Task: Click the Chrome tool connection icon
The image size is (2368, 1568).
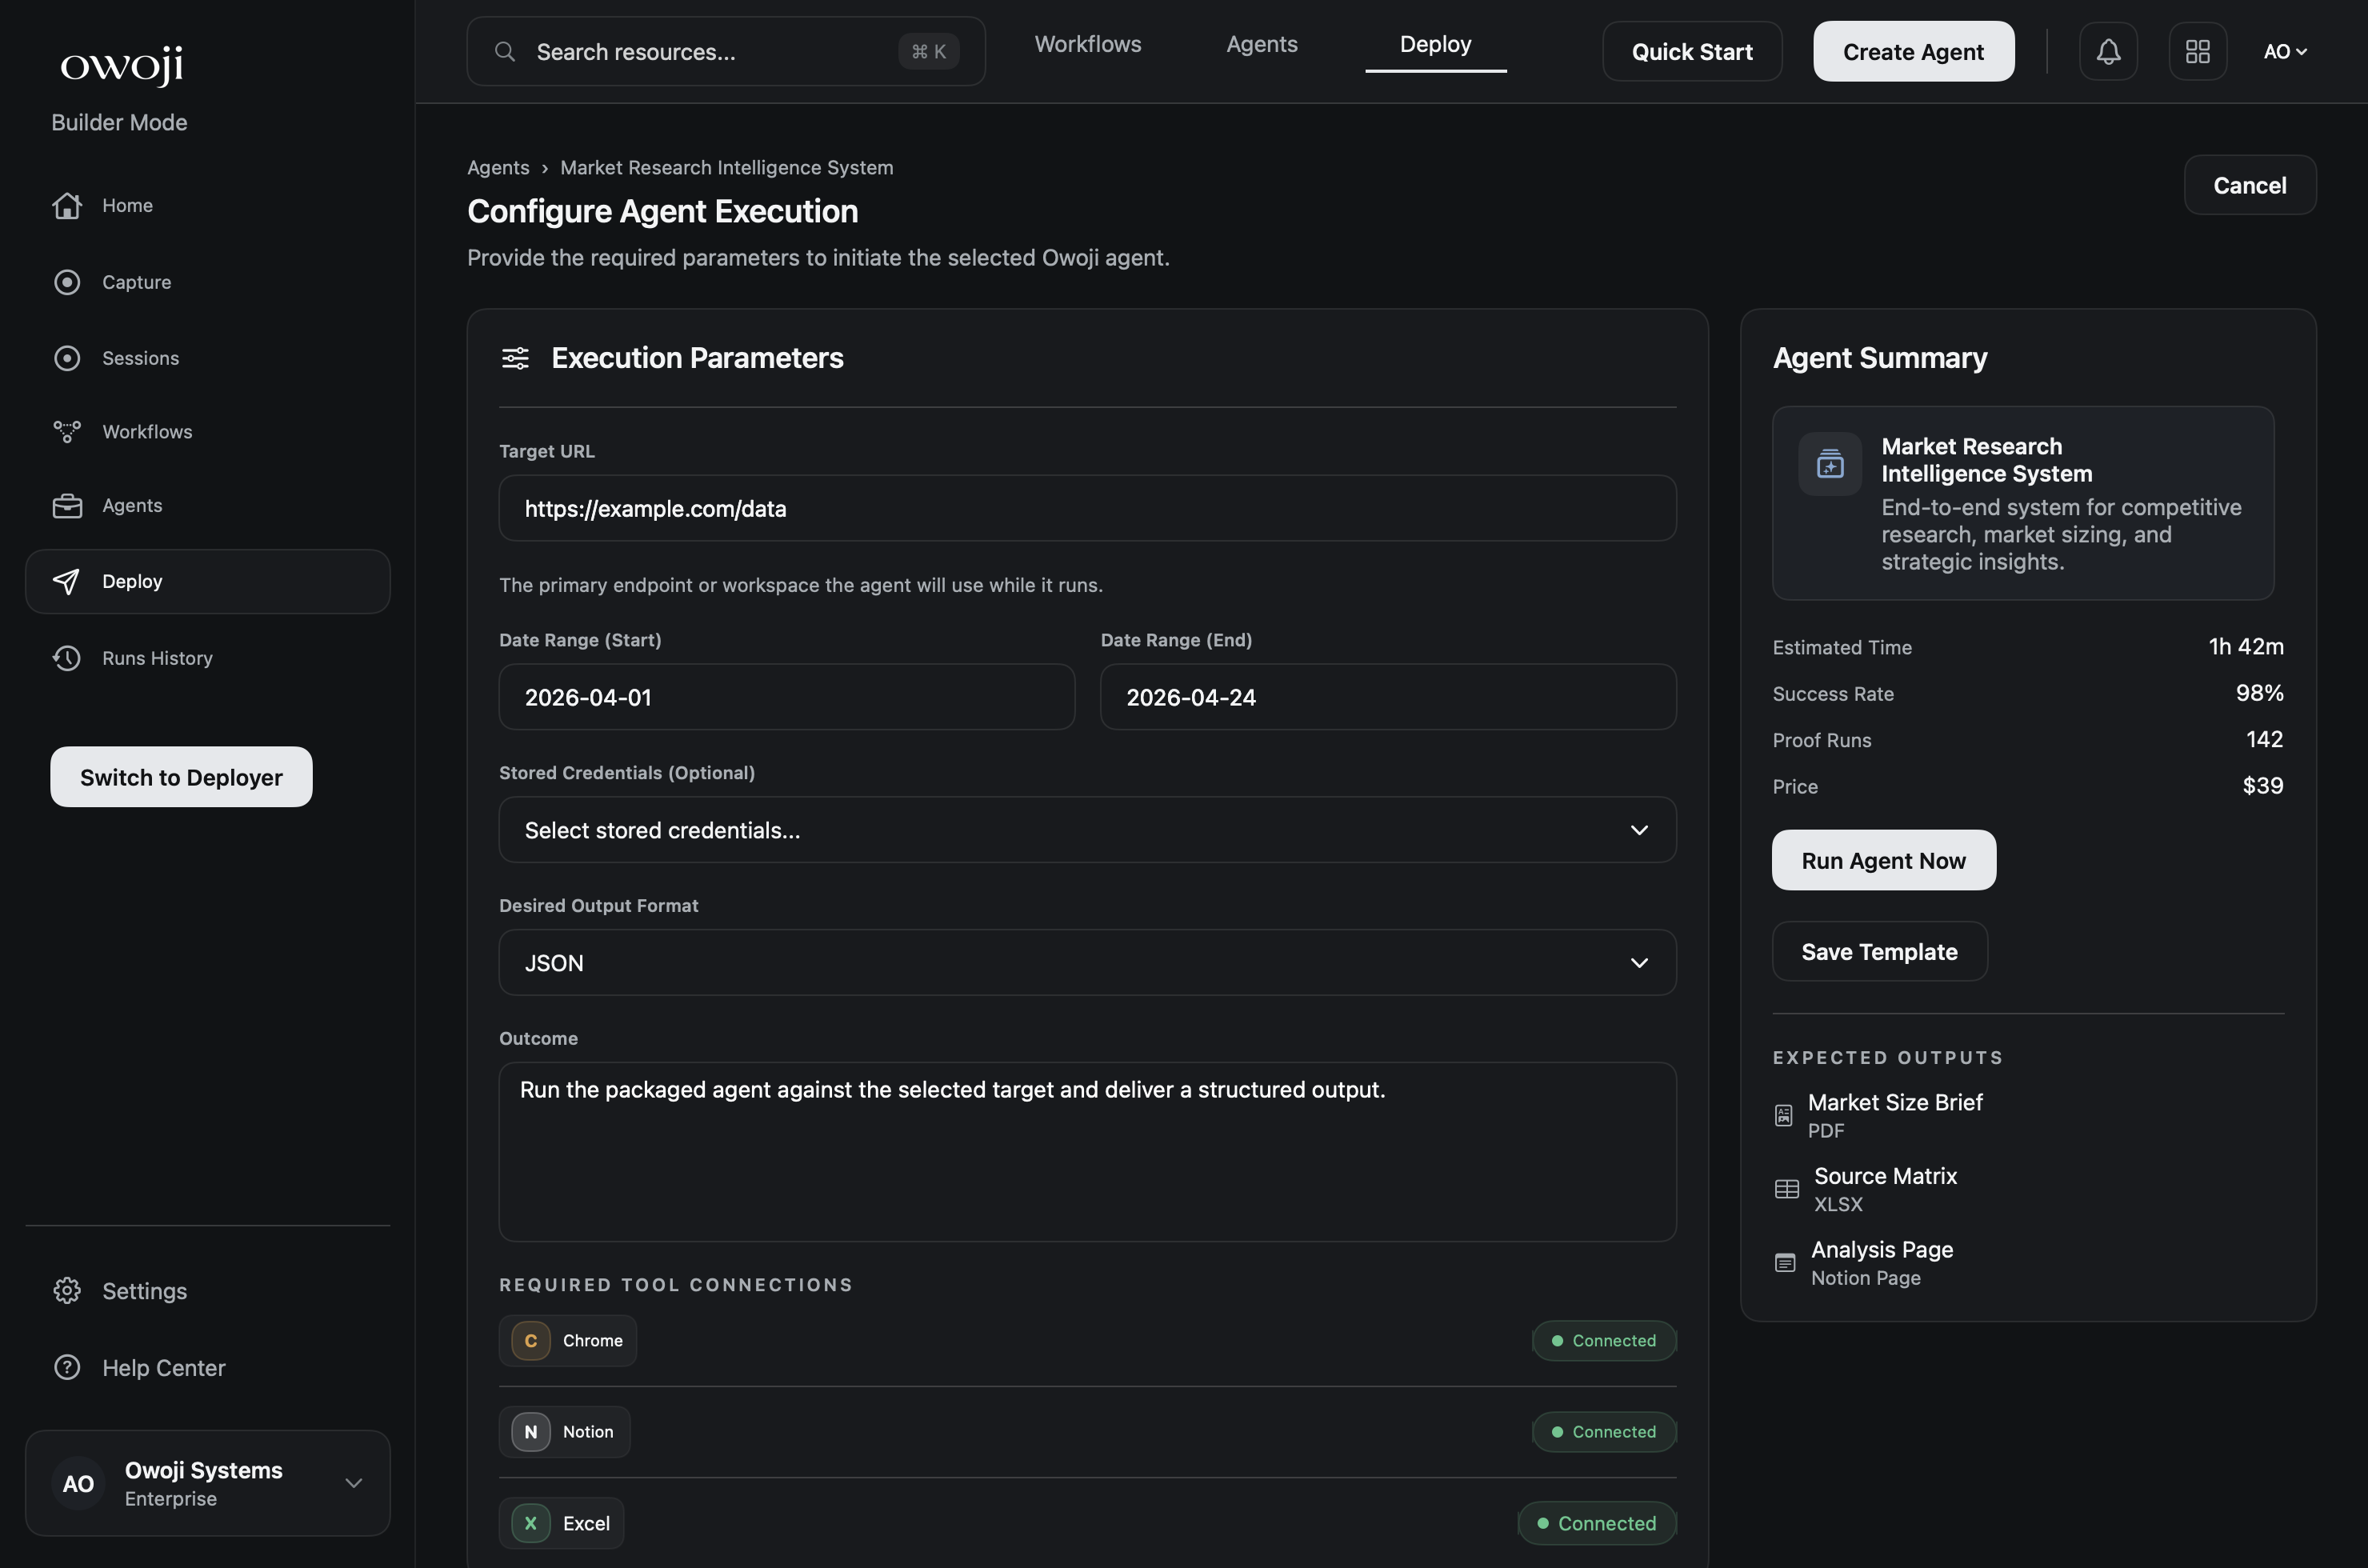Action: coord(529,1341)
